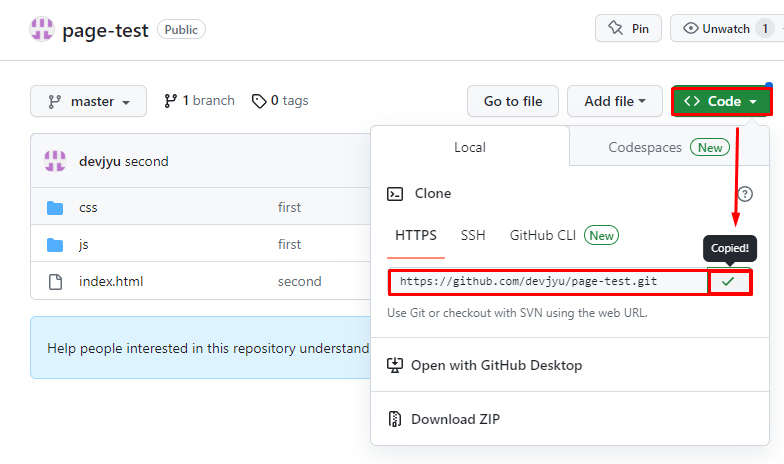Click the eye icon on Unwatch button

[x=690, y=28]
